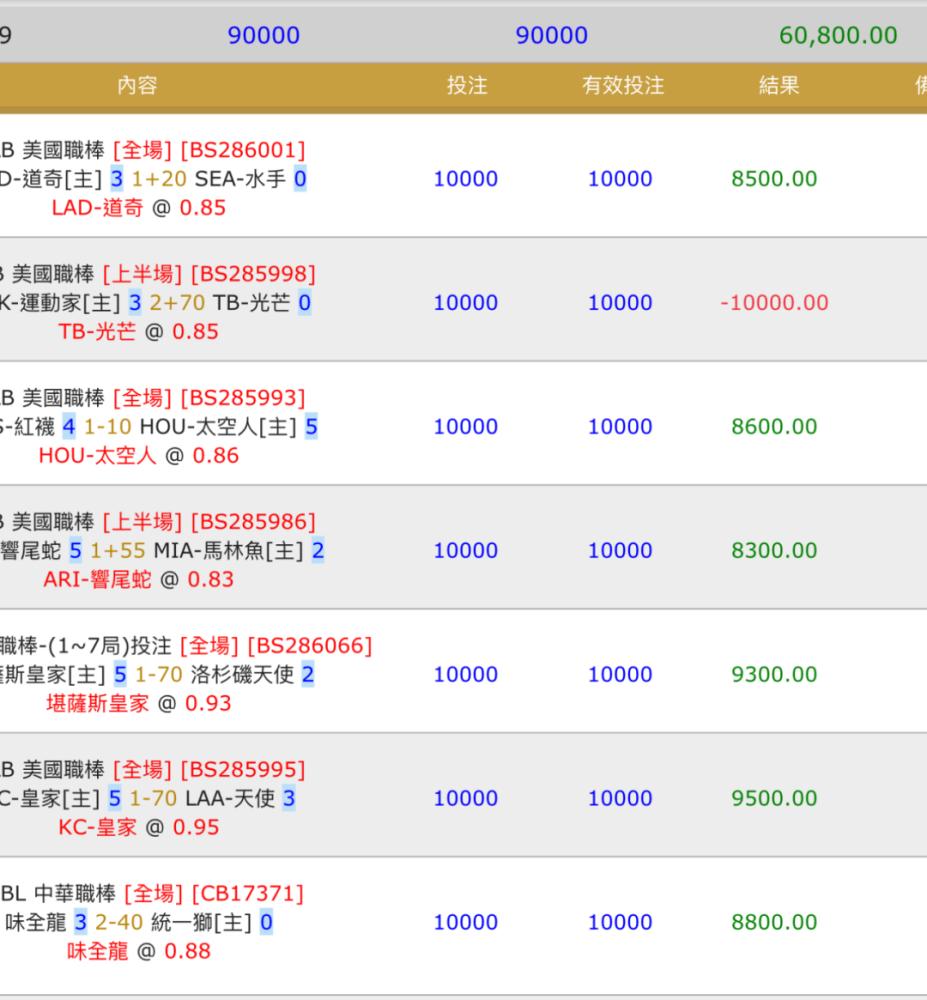Click 統一獅[主] team name
This screenshot has width=927, height=1000.
[201, 922]
